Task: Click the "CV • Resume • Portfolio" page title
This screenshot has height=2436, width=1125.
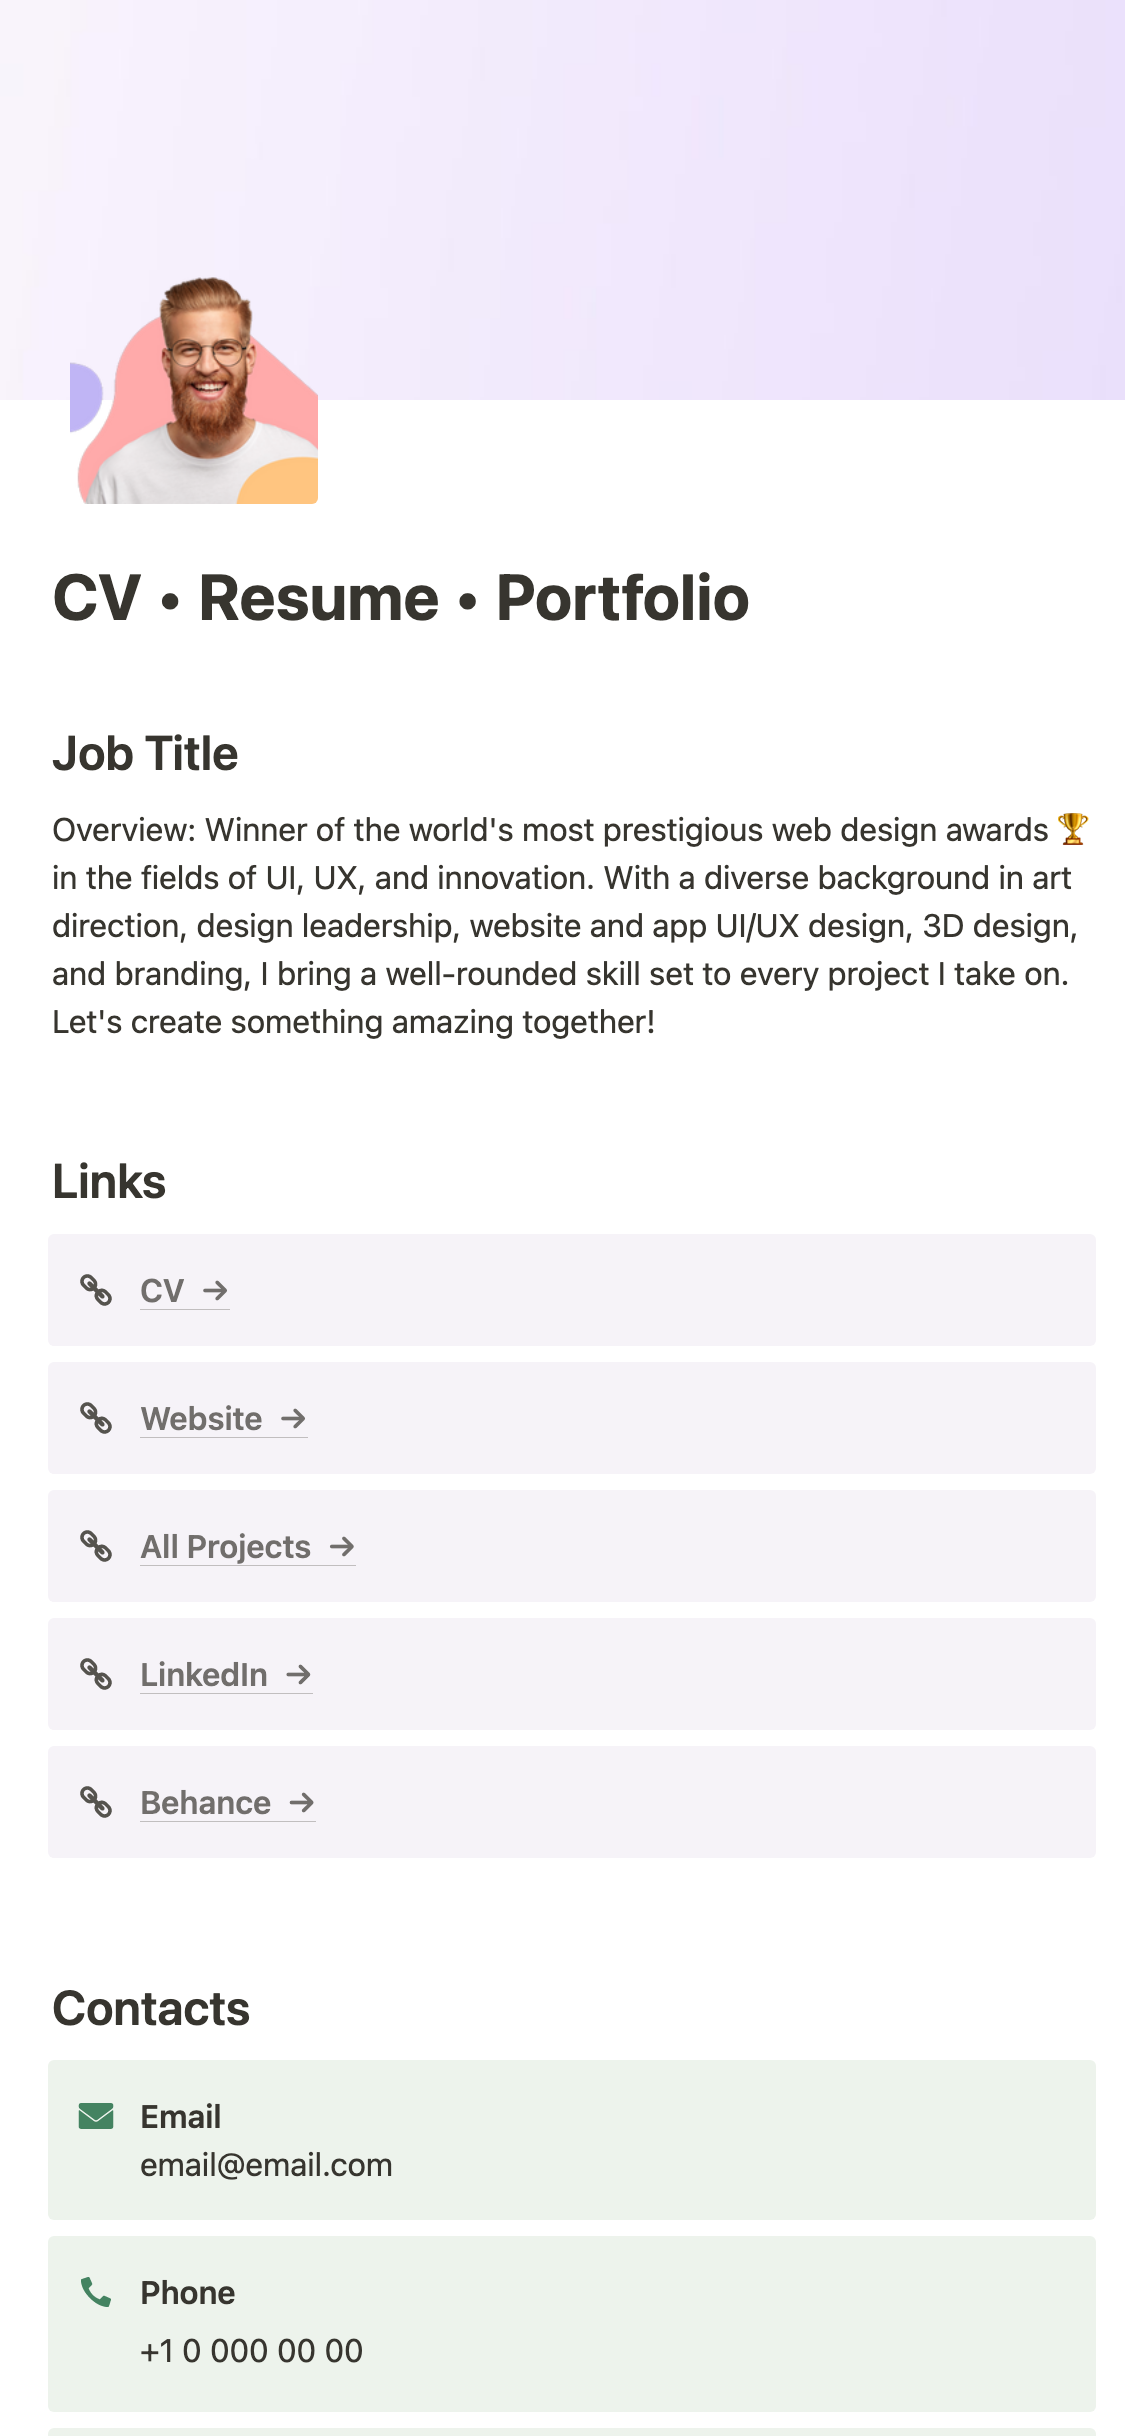Action: [x=400, y=598]
